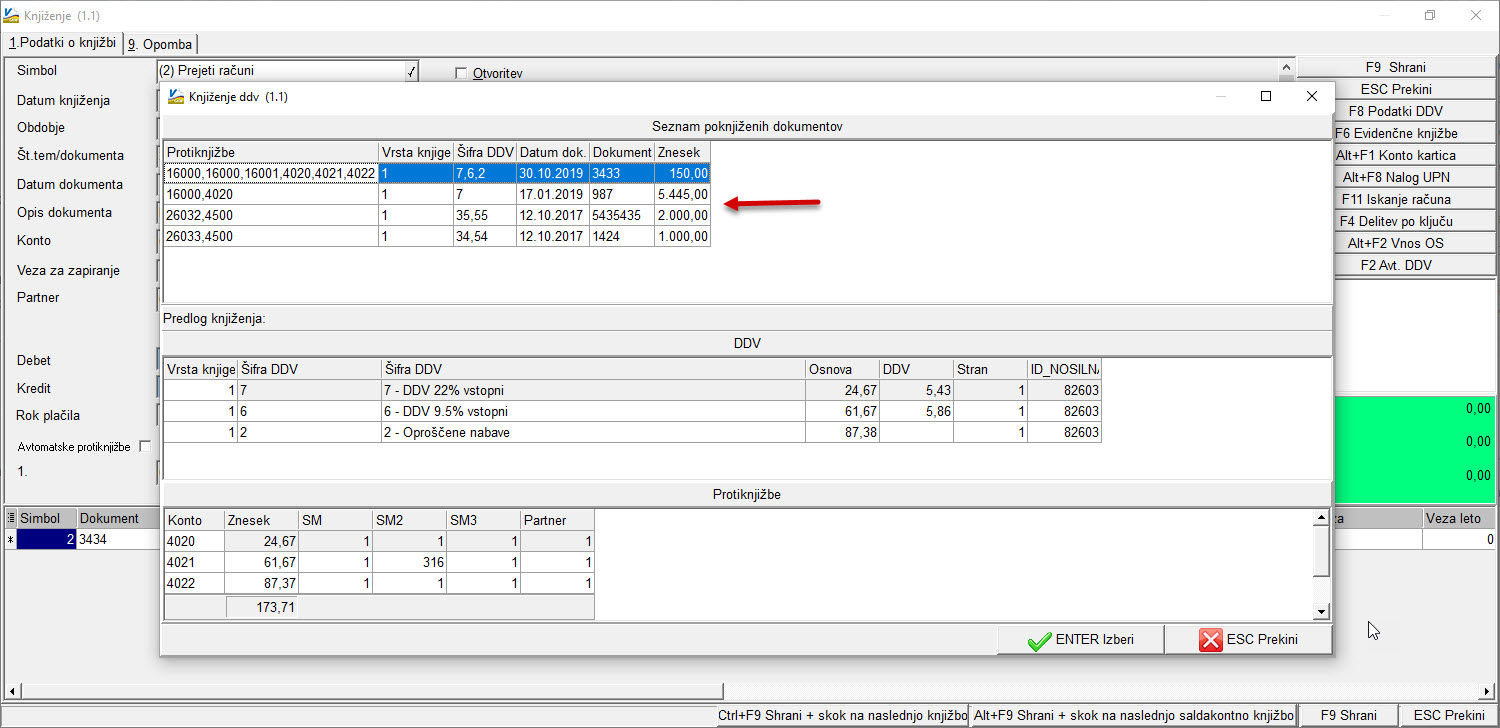Click the Stran column header in DDV table
Viewport: 1500px width, 728px height.
point(990,369)
